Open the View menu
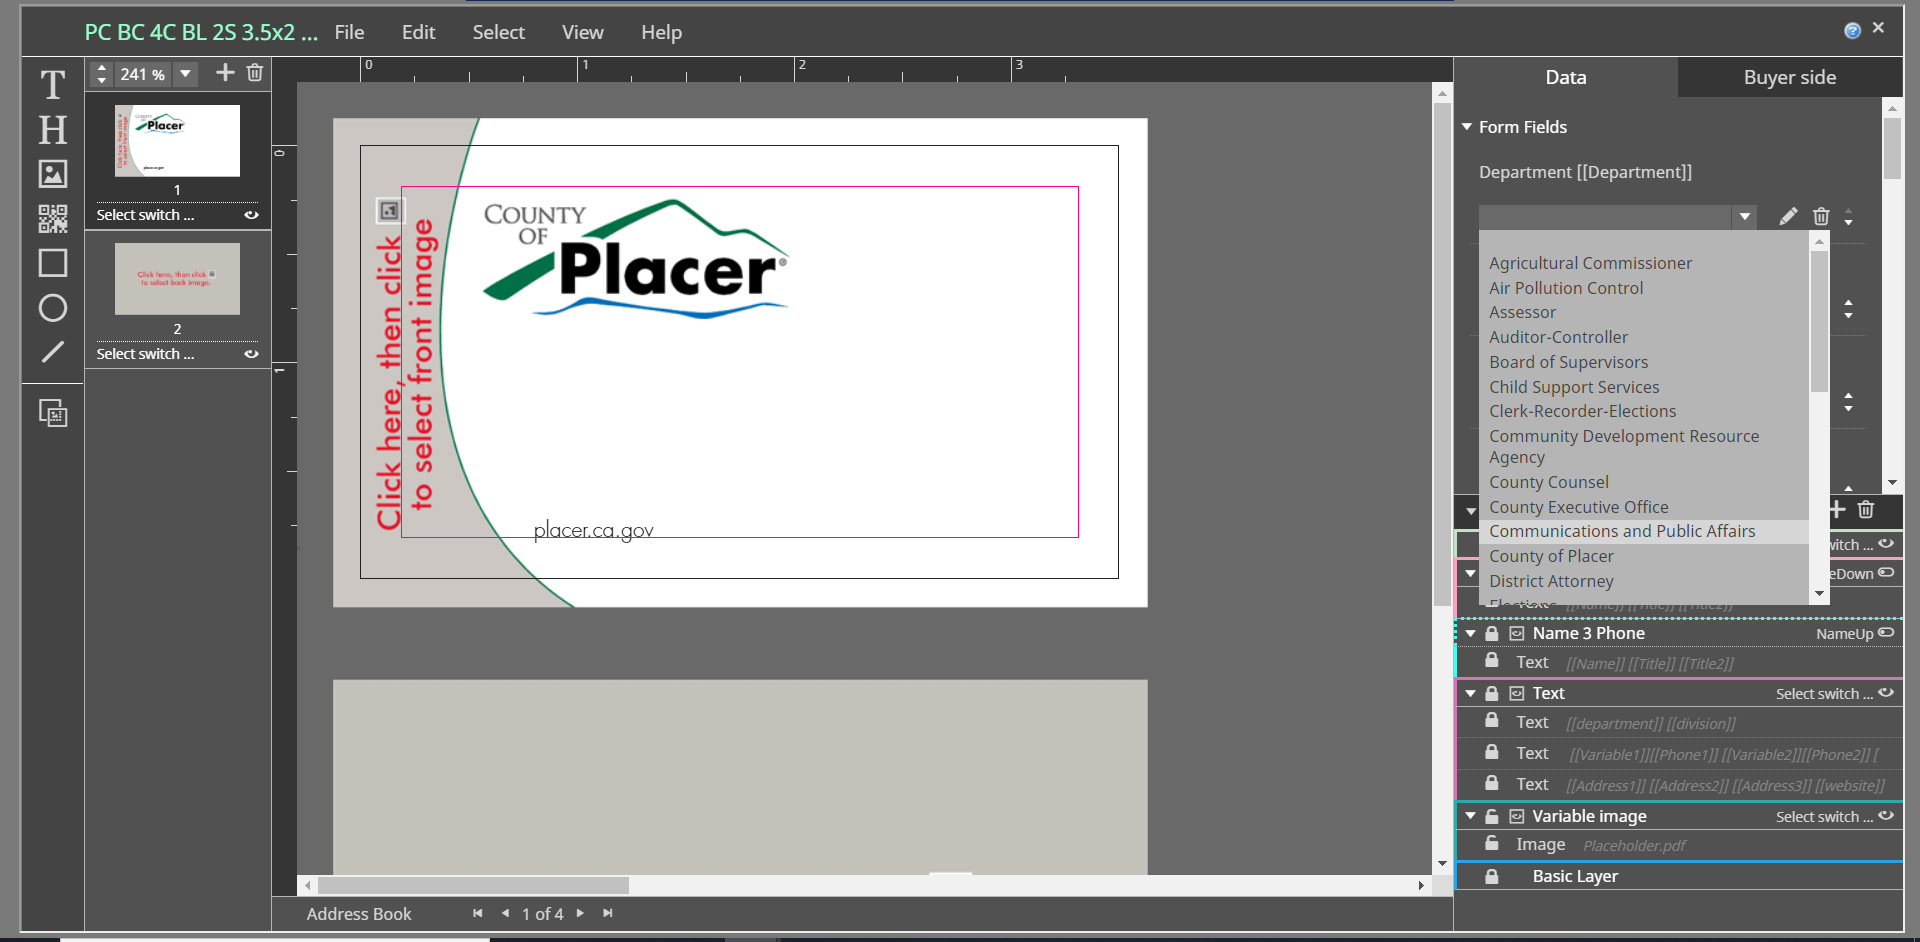The image size is (1920, 942). coord(582,32)
